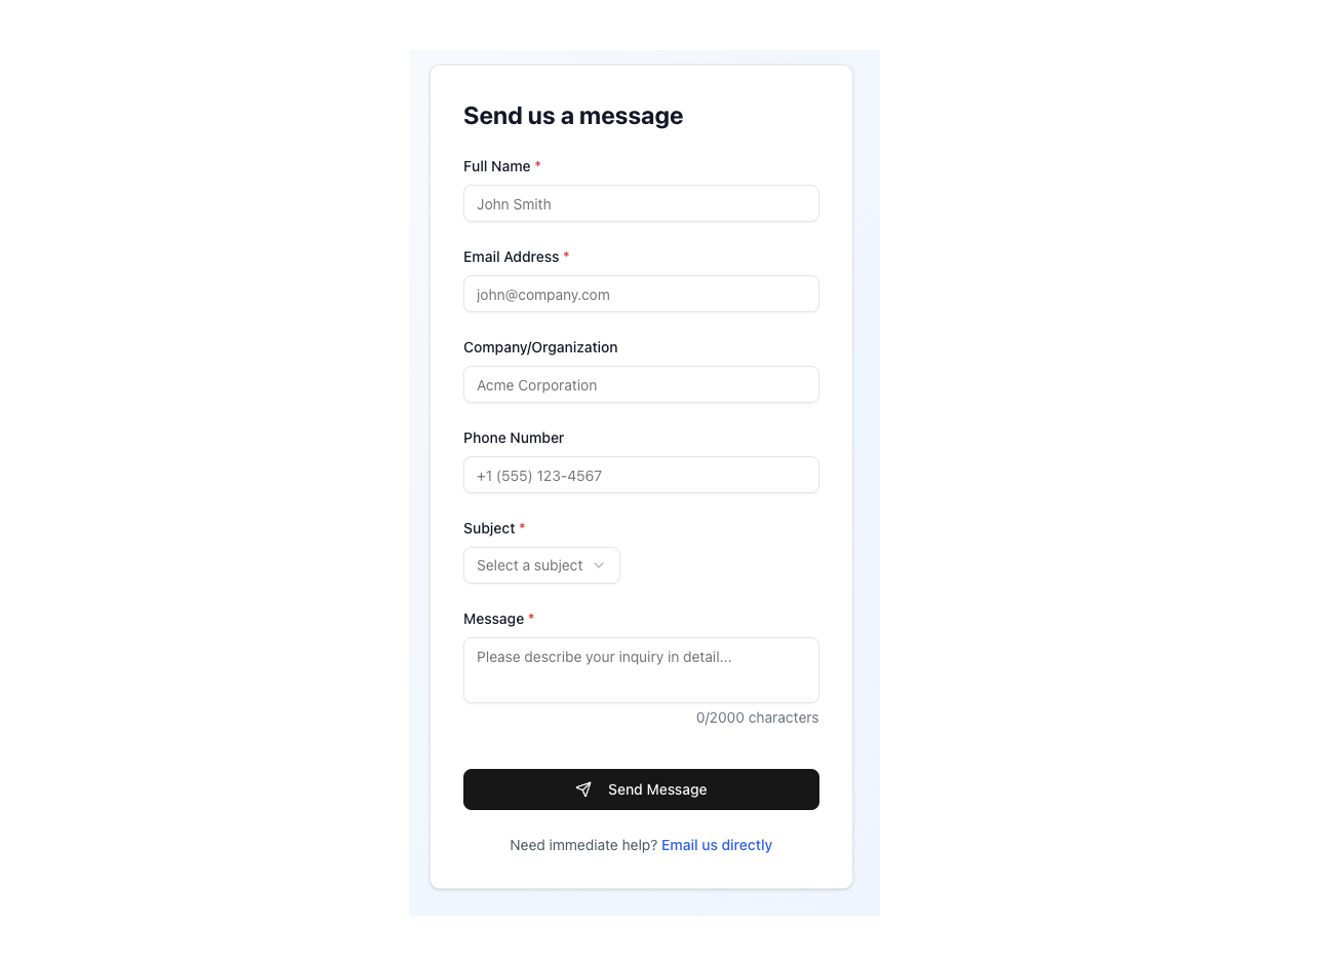The width and height of the screenshot is (1338, 970).
Task: Click inside the Message text area
Action: (x=640, y=669)
